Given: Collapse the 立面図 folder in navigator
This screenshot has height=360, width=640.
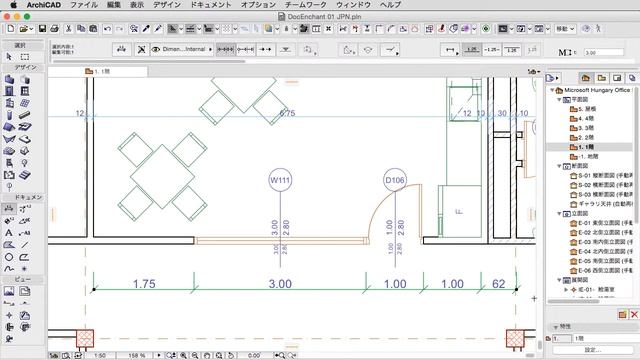Looking at the screenshot, I should (559, 213).
